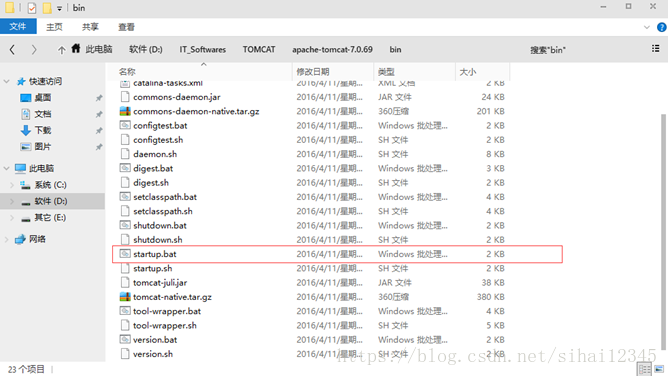Expand the 软件 (D:) drive node
Viewport: 668px width, 376px height.
click(12, 201)
